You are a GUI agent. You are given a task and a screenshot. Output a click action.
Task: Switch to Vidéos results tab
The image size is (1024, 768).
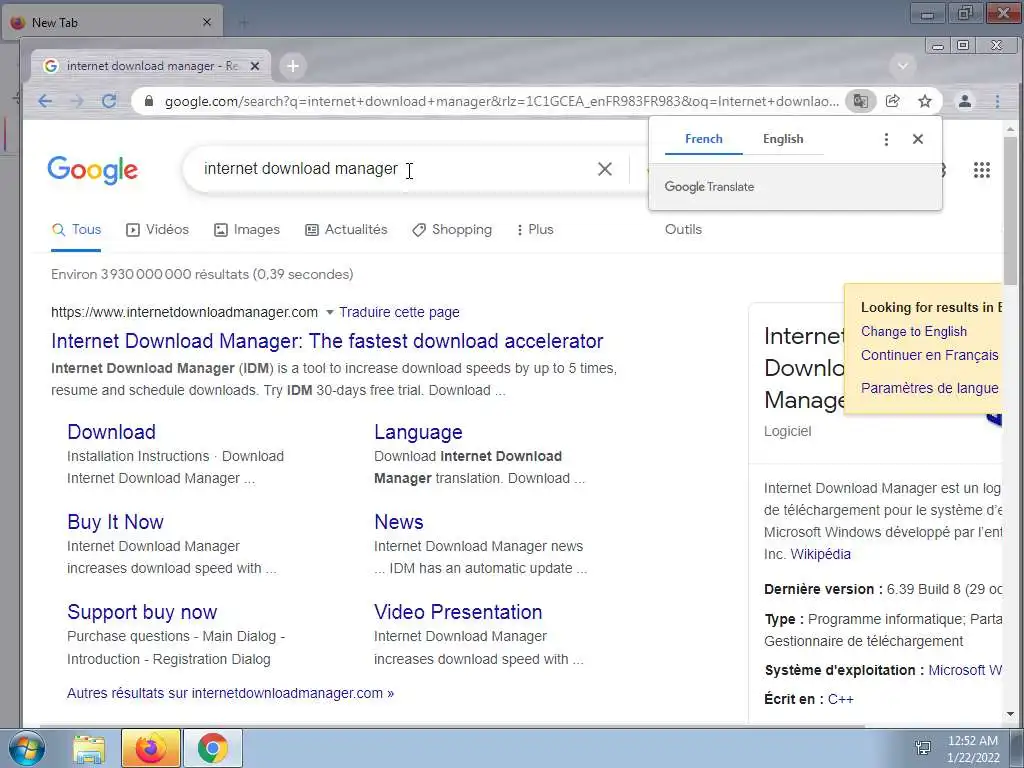point(157,230)
